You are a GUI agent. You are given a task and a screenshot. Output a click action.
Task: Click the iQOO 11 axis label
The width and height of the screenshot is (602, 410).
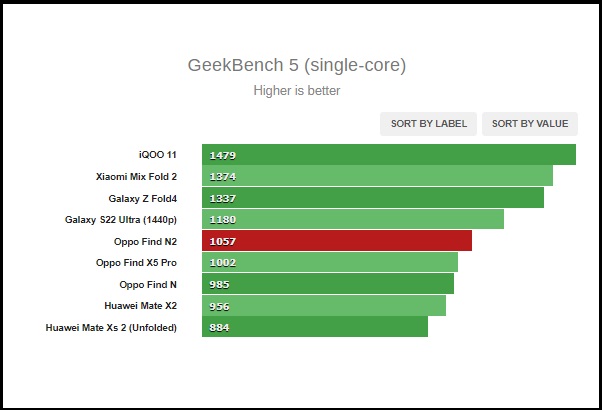click(x=158, y=155)
